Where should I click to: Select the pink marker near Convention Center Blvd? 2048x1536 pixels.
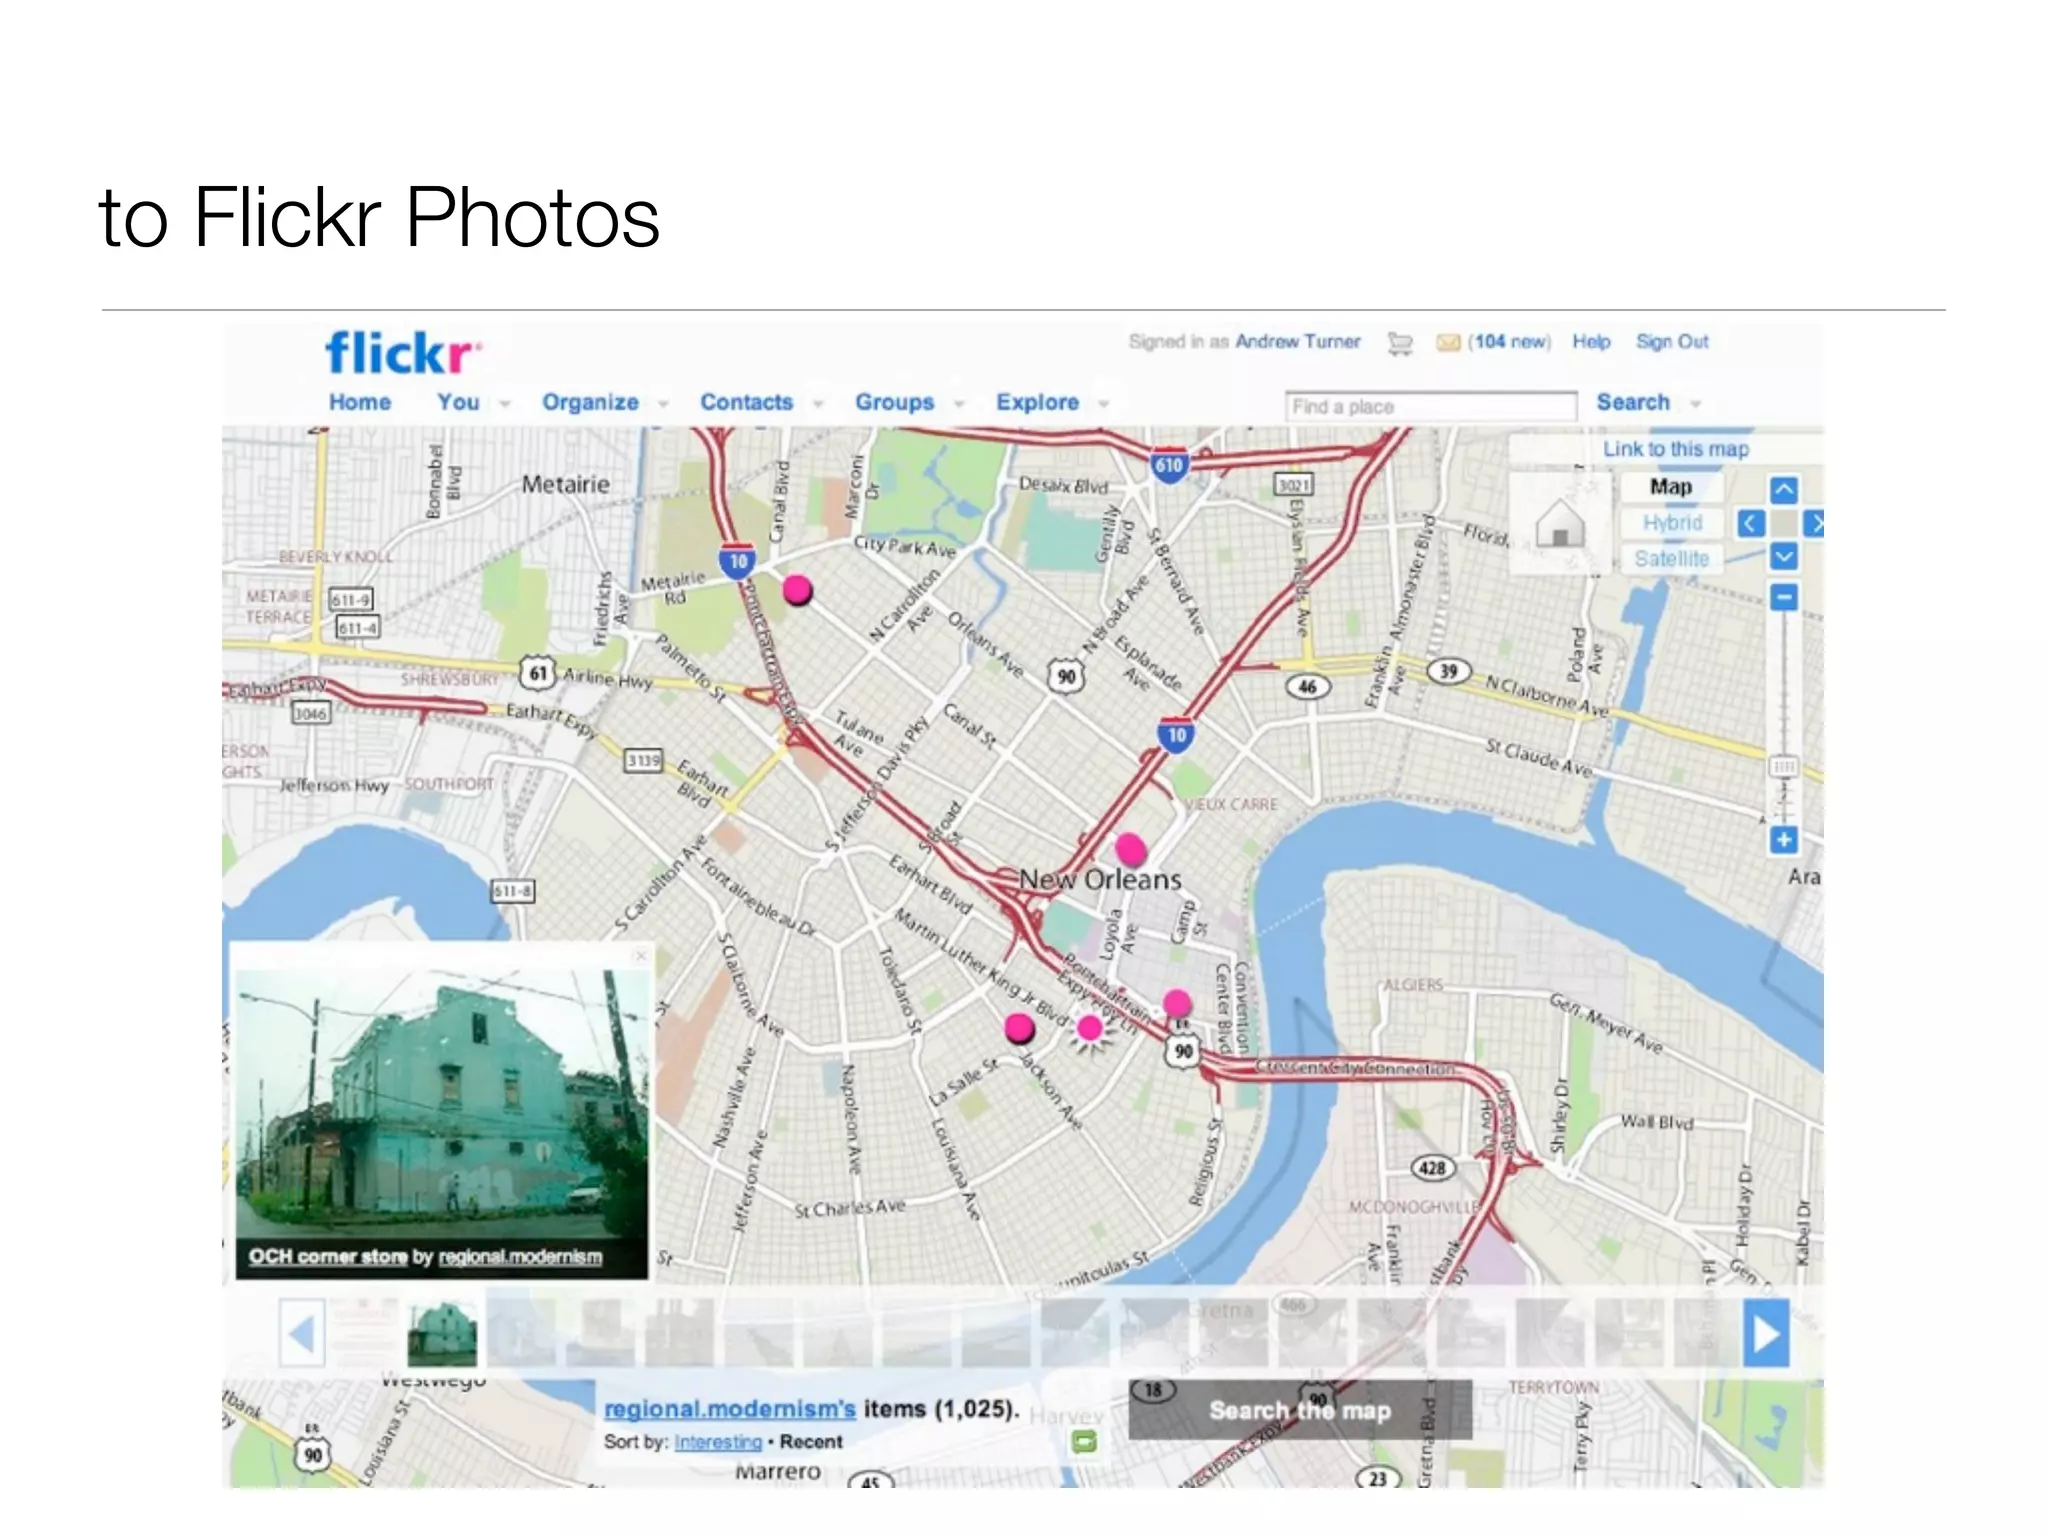(x=1178, y=1003)
